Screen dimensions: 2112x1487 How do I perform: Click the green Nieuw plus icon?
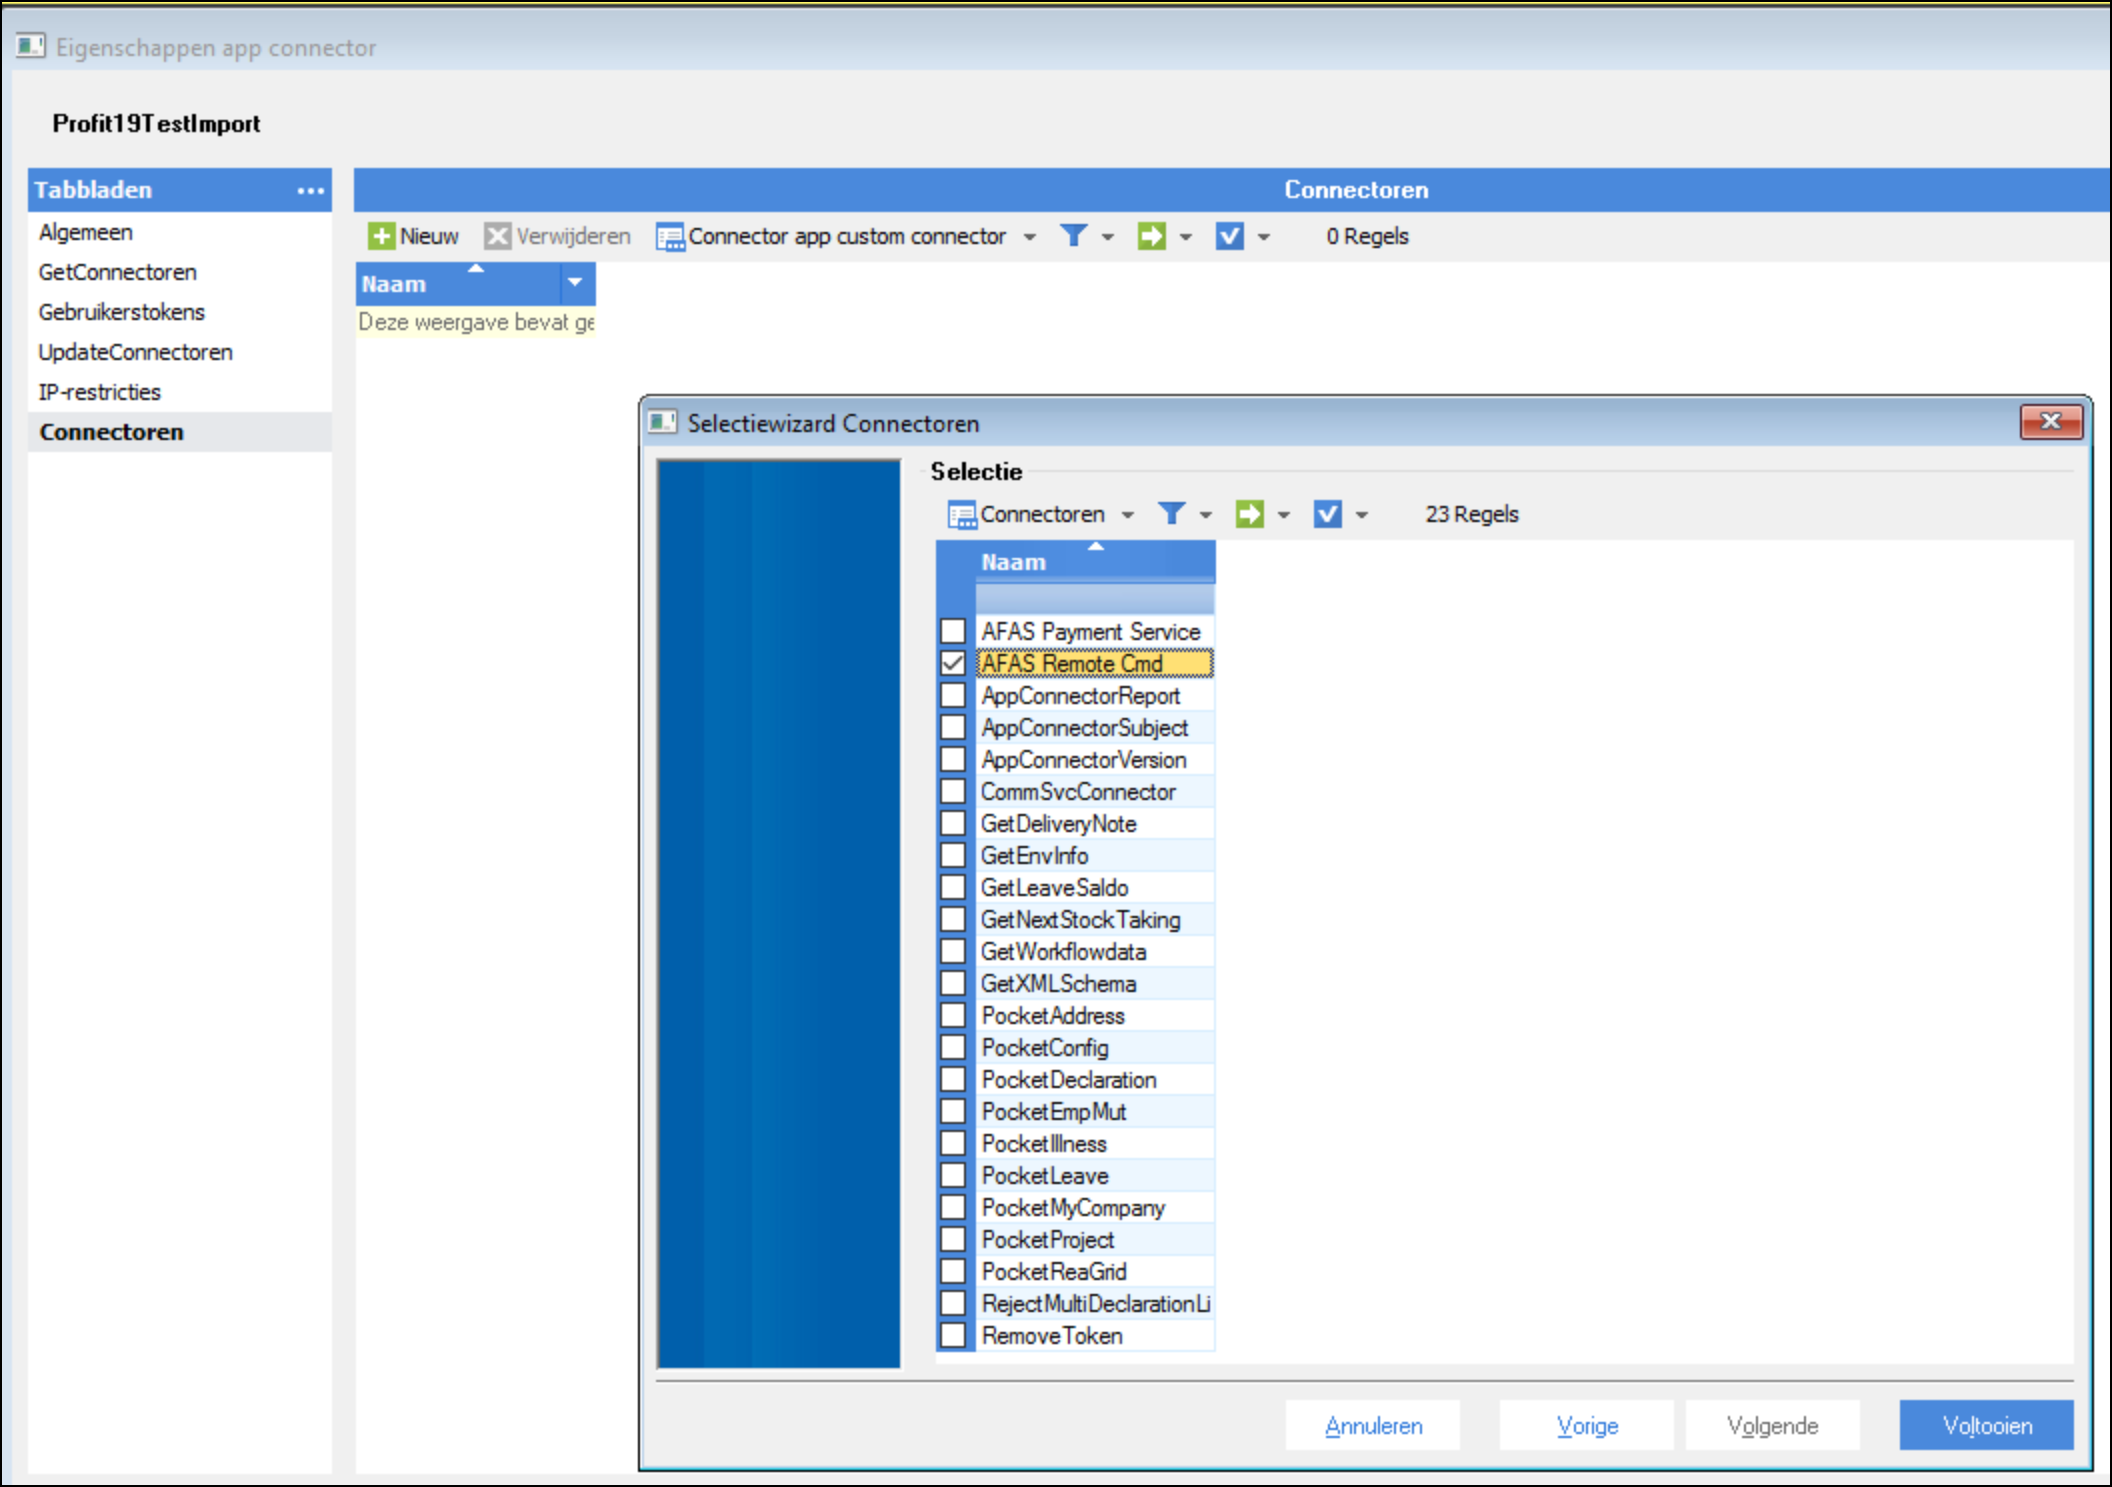381,236
